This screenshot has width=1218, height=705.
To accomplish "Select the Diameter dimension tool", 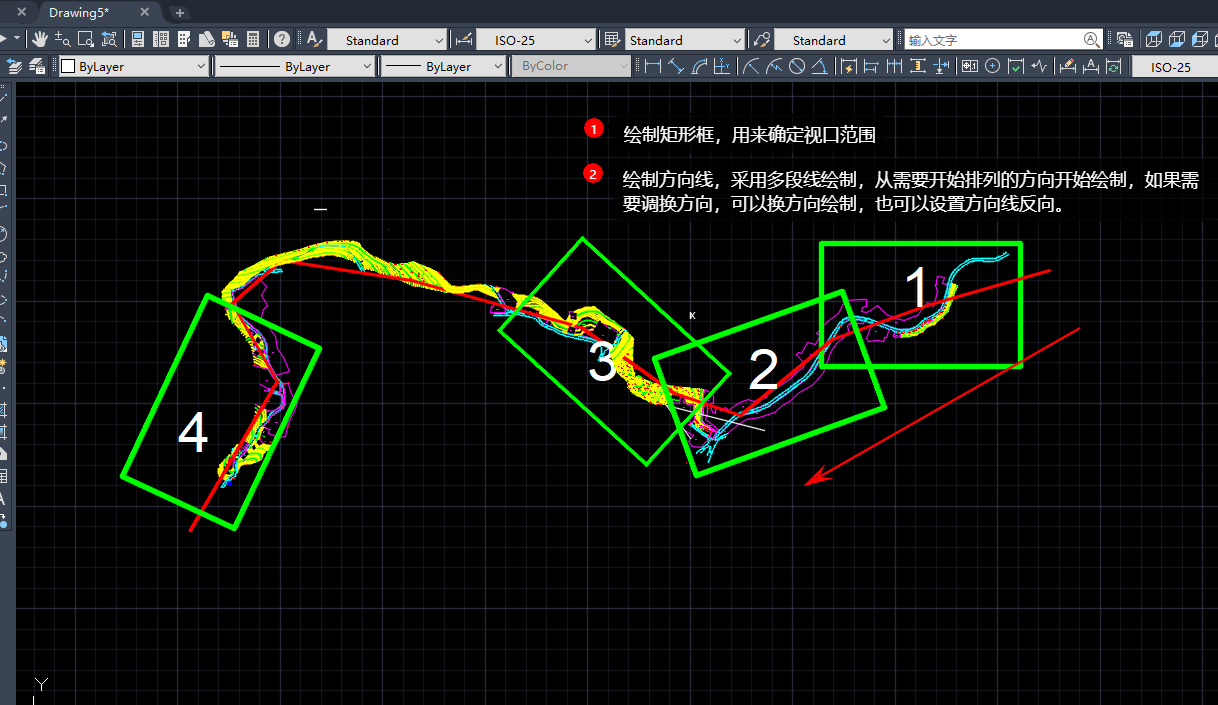I will pyautogui.click(x=797, y=66).
